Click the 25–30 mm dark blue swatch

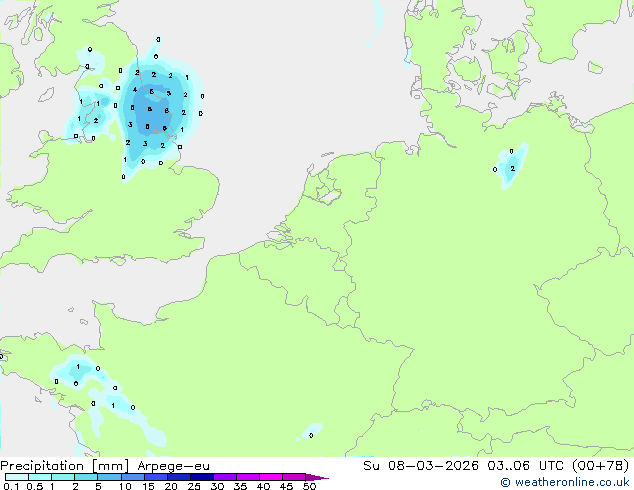202,477
